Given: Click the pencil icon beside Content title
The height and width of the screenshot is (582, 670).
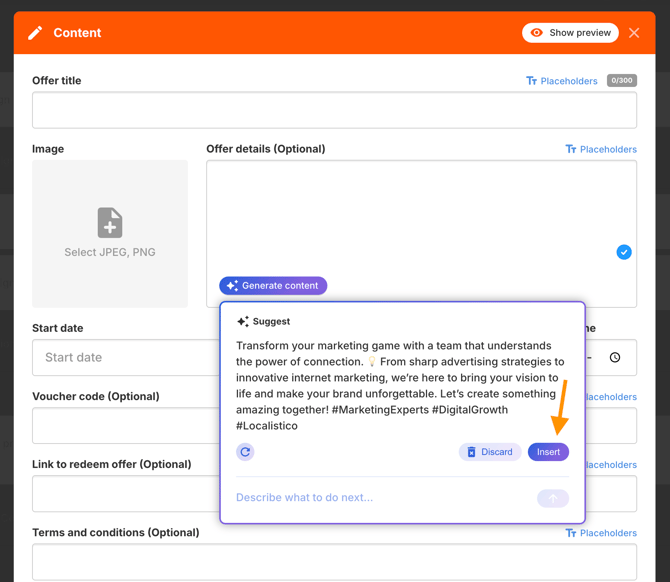Looking at the screenshot, I should click(x=35, y=33).
